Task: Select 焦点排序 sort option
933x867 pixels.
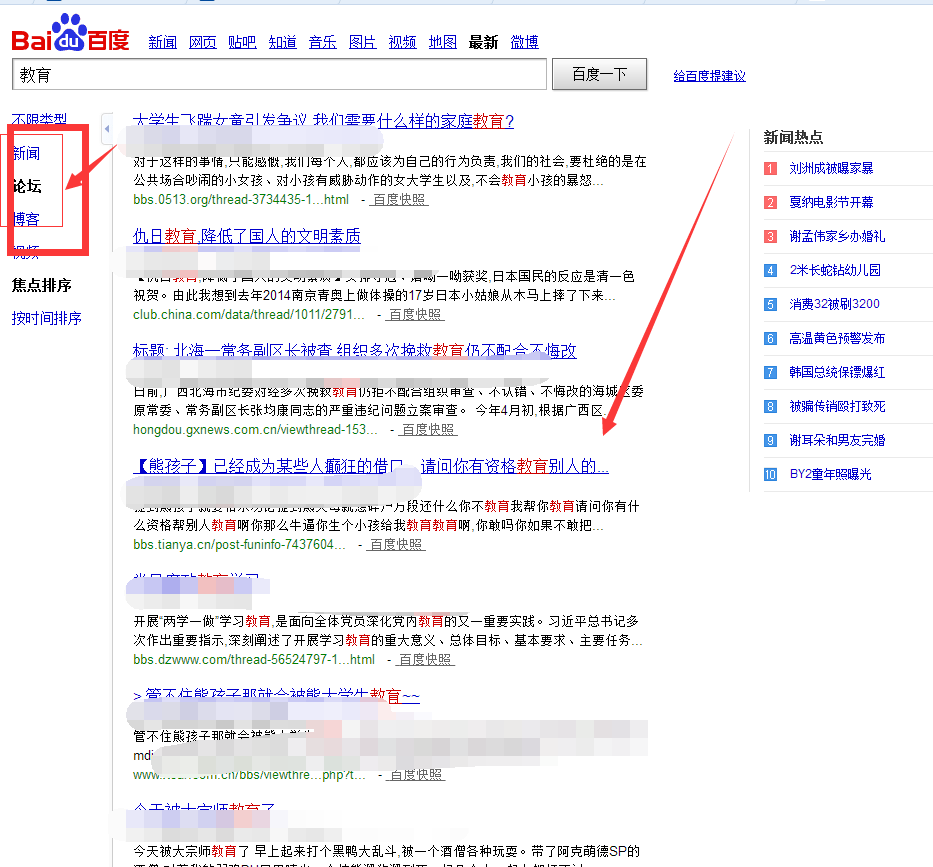Action: [42, 285]
